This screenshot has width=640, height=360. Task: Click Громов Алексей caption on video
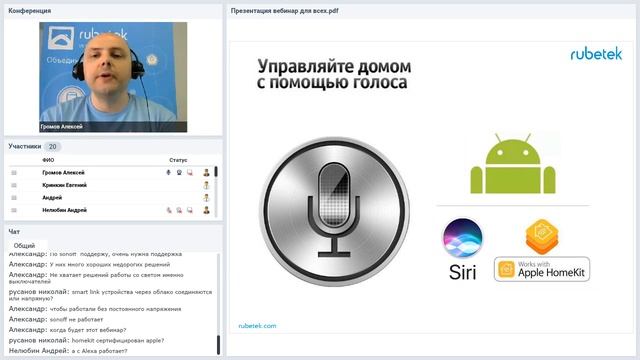pyautogui.click(x=62, y=127)
